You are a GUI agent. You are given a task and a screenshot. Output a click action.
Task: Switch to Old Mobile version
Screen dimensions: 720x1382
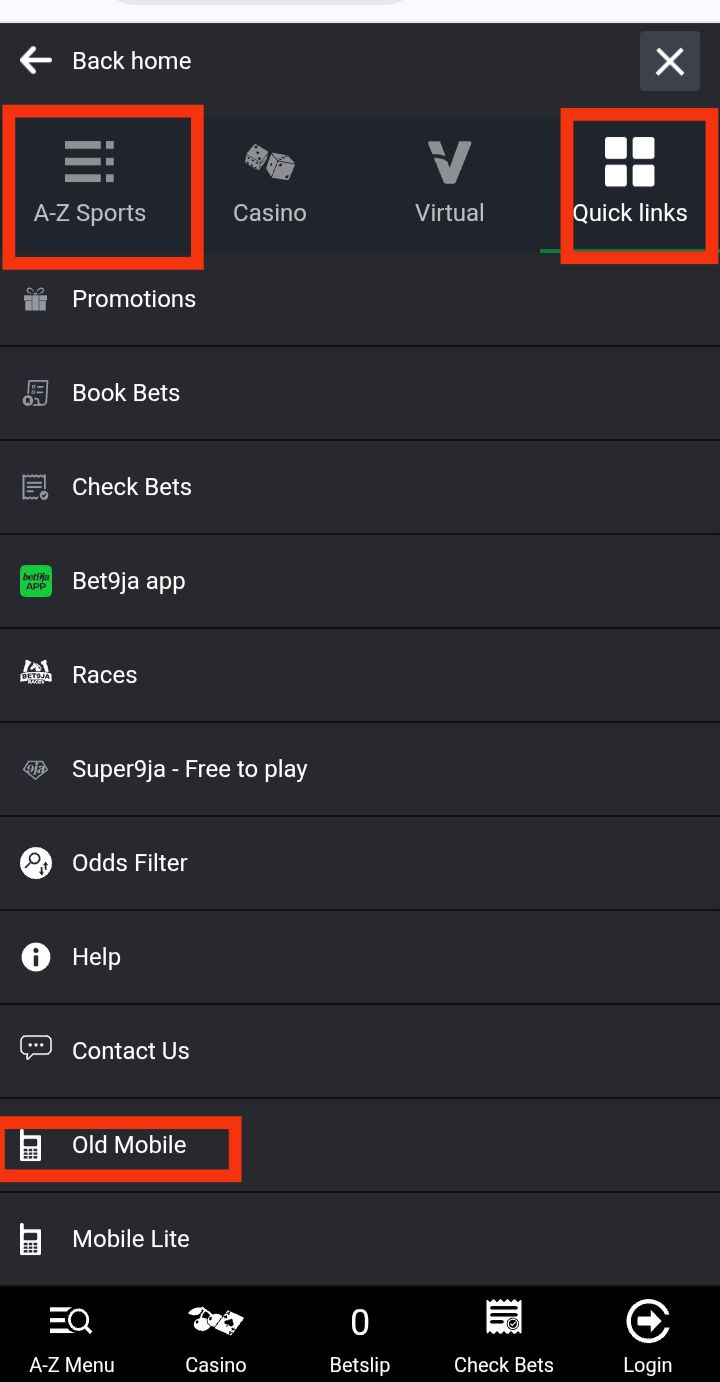[x=129, y=1145]
